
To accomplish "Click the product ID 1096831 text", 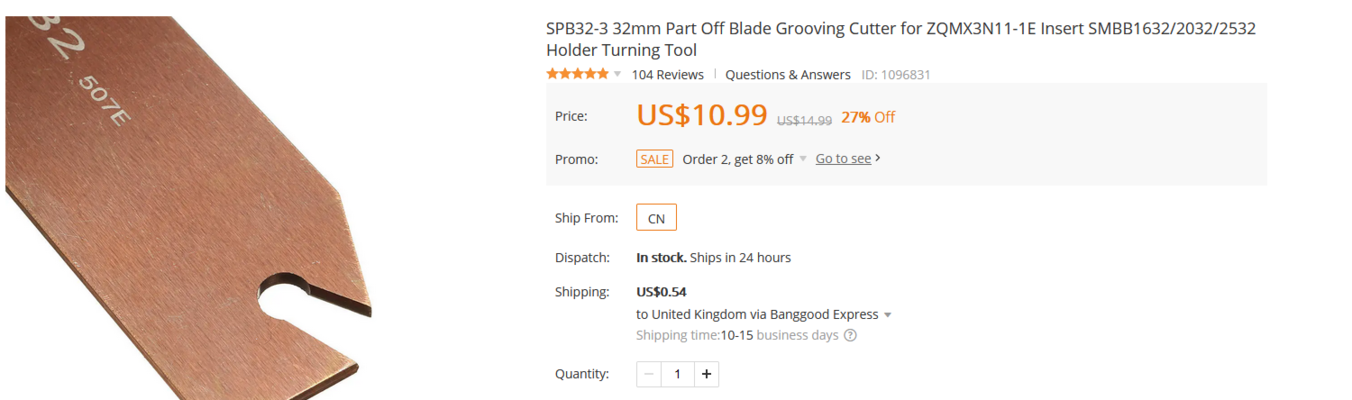I will [x=896, y=75].
